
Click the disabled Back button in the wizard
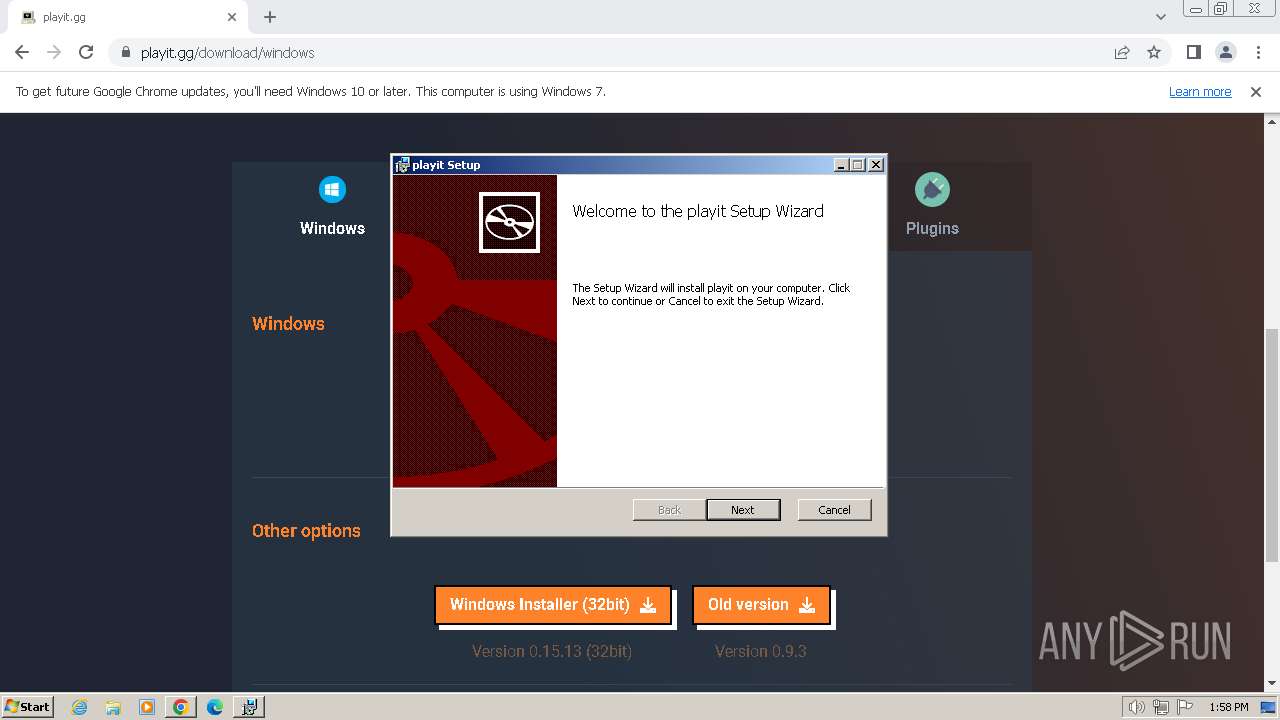point(669,509)
